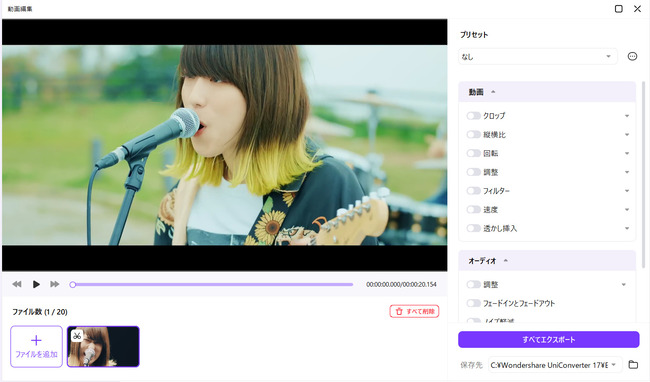Image resolution: width=650 pixels, height=382 pixels.
Task: Click the time readout 00:00:00.000/00:00:20.154
Action: click(401, 285)
